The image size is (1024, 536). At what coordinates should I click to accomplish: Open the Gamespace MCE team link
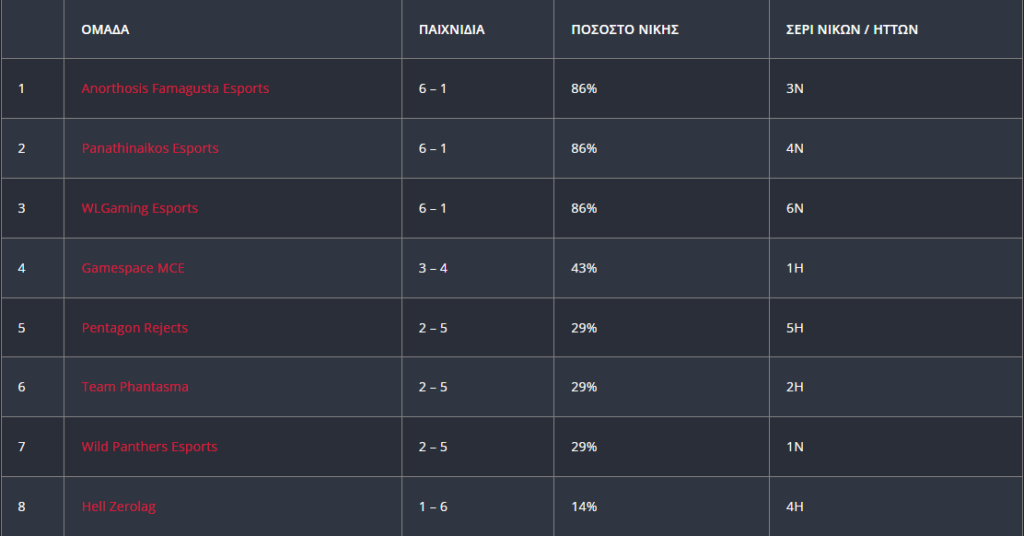pos(133,268)
